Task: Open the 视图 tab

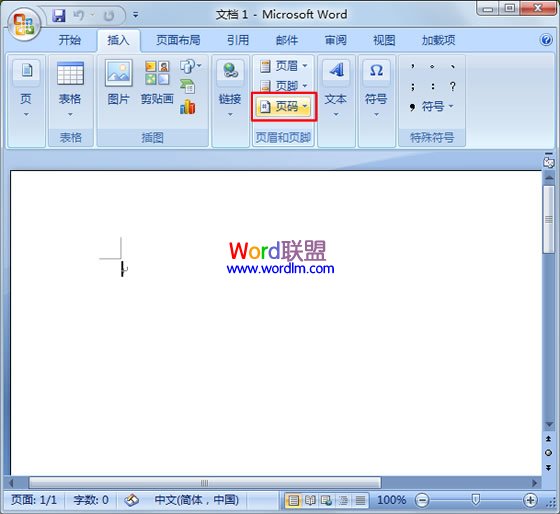Action: tap(384, 40)
